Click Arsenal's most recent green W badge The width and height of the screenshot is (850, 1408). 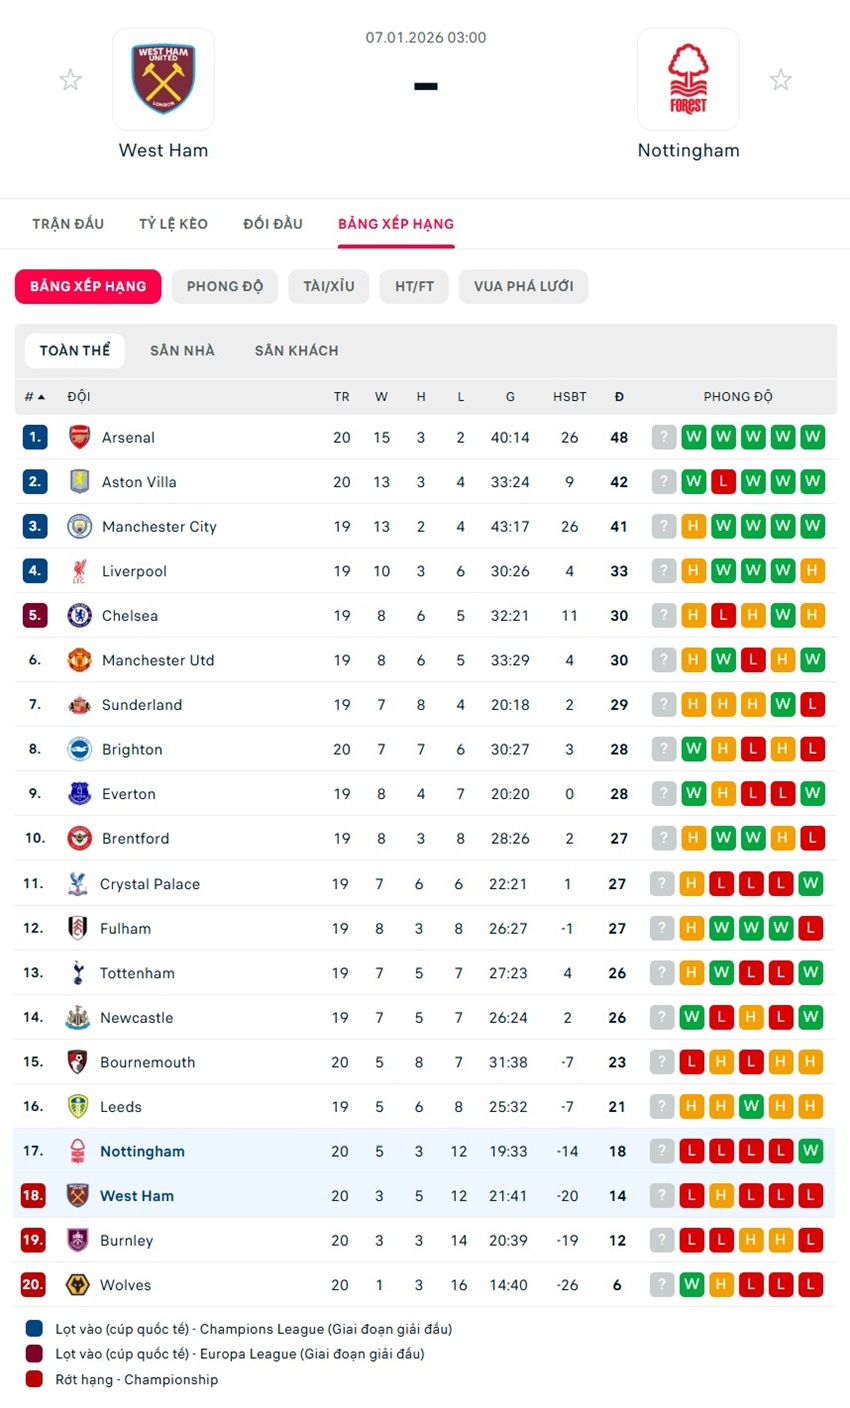(x=693, y=437)
